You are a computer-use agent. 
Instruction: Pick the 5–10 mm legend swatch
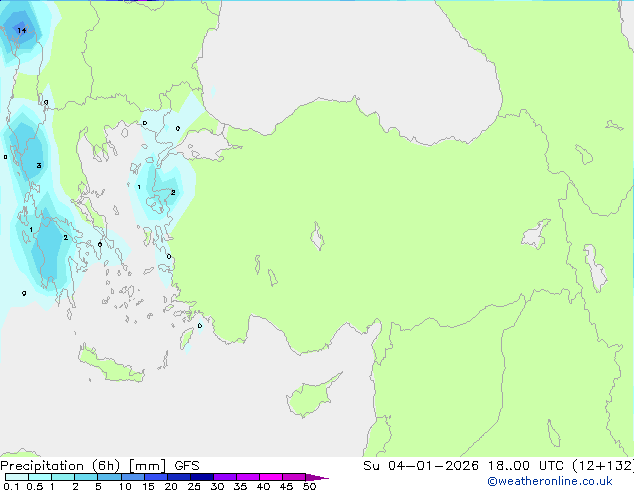[109, 477]
